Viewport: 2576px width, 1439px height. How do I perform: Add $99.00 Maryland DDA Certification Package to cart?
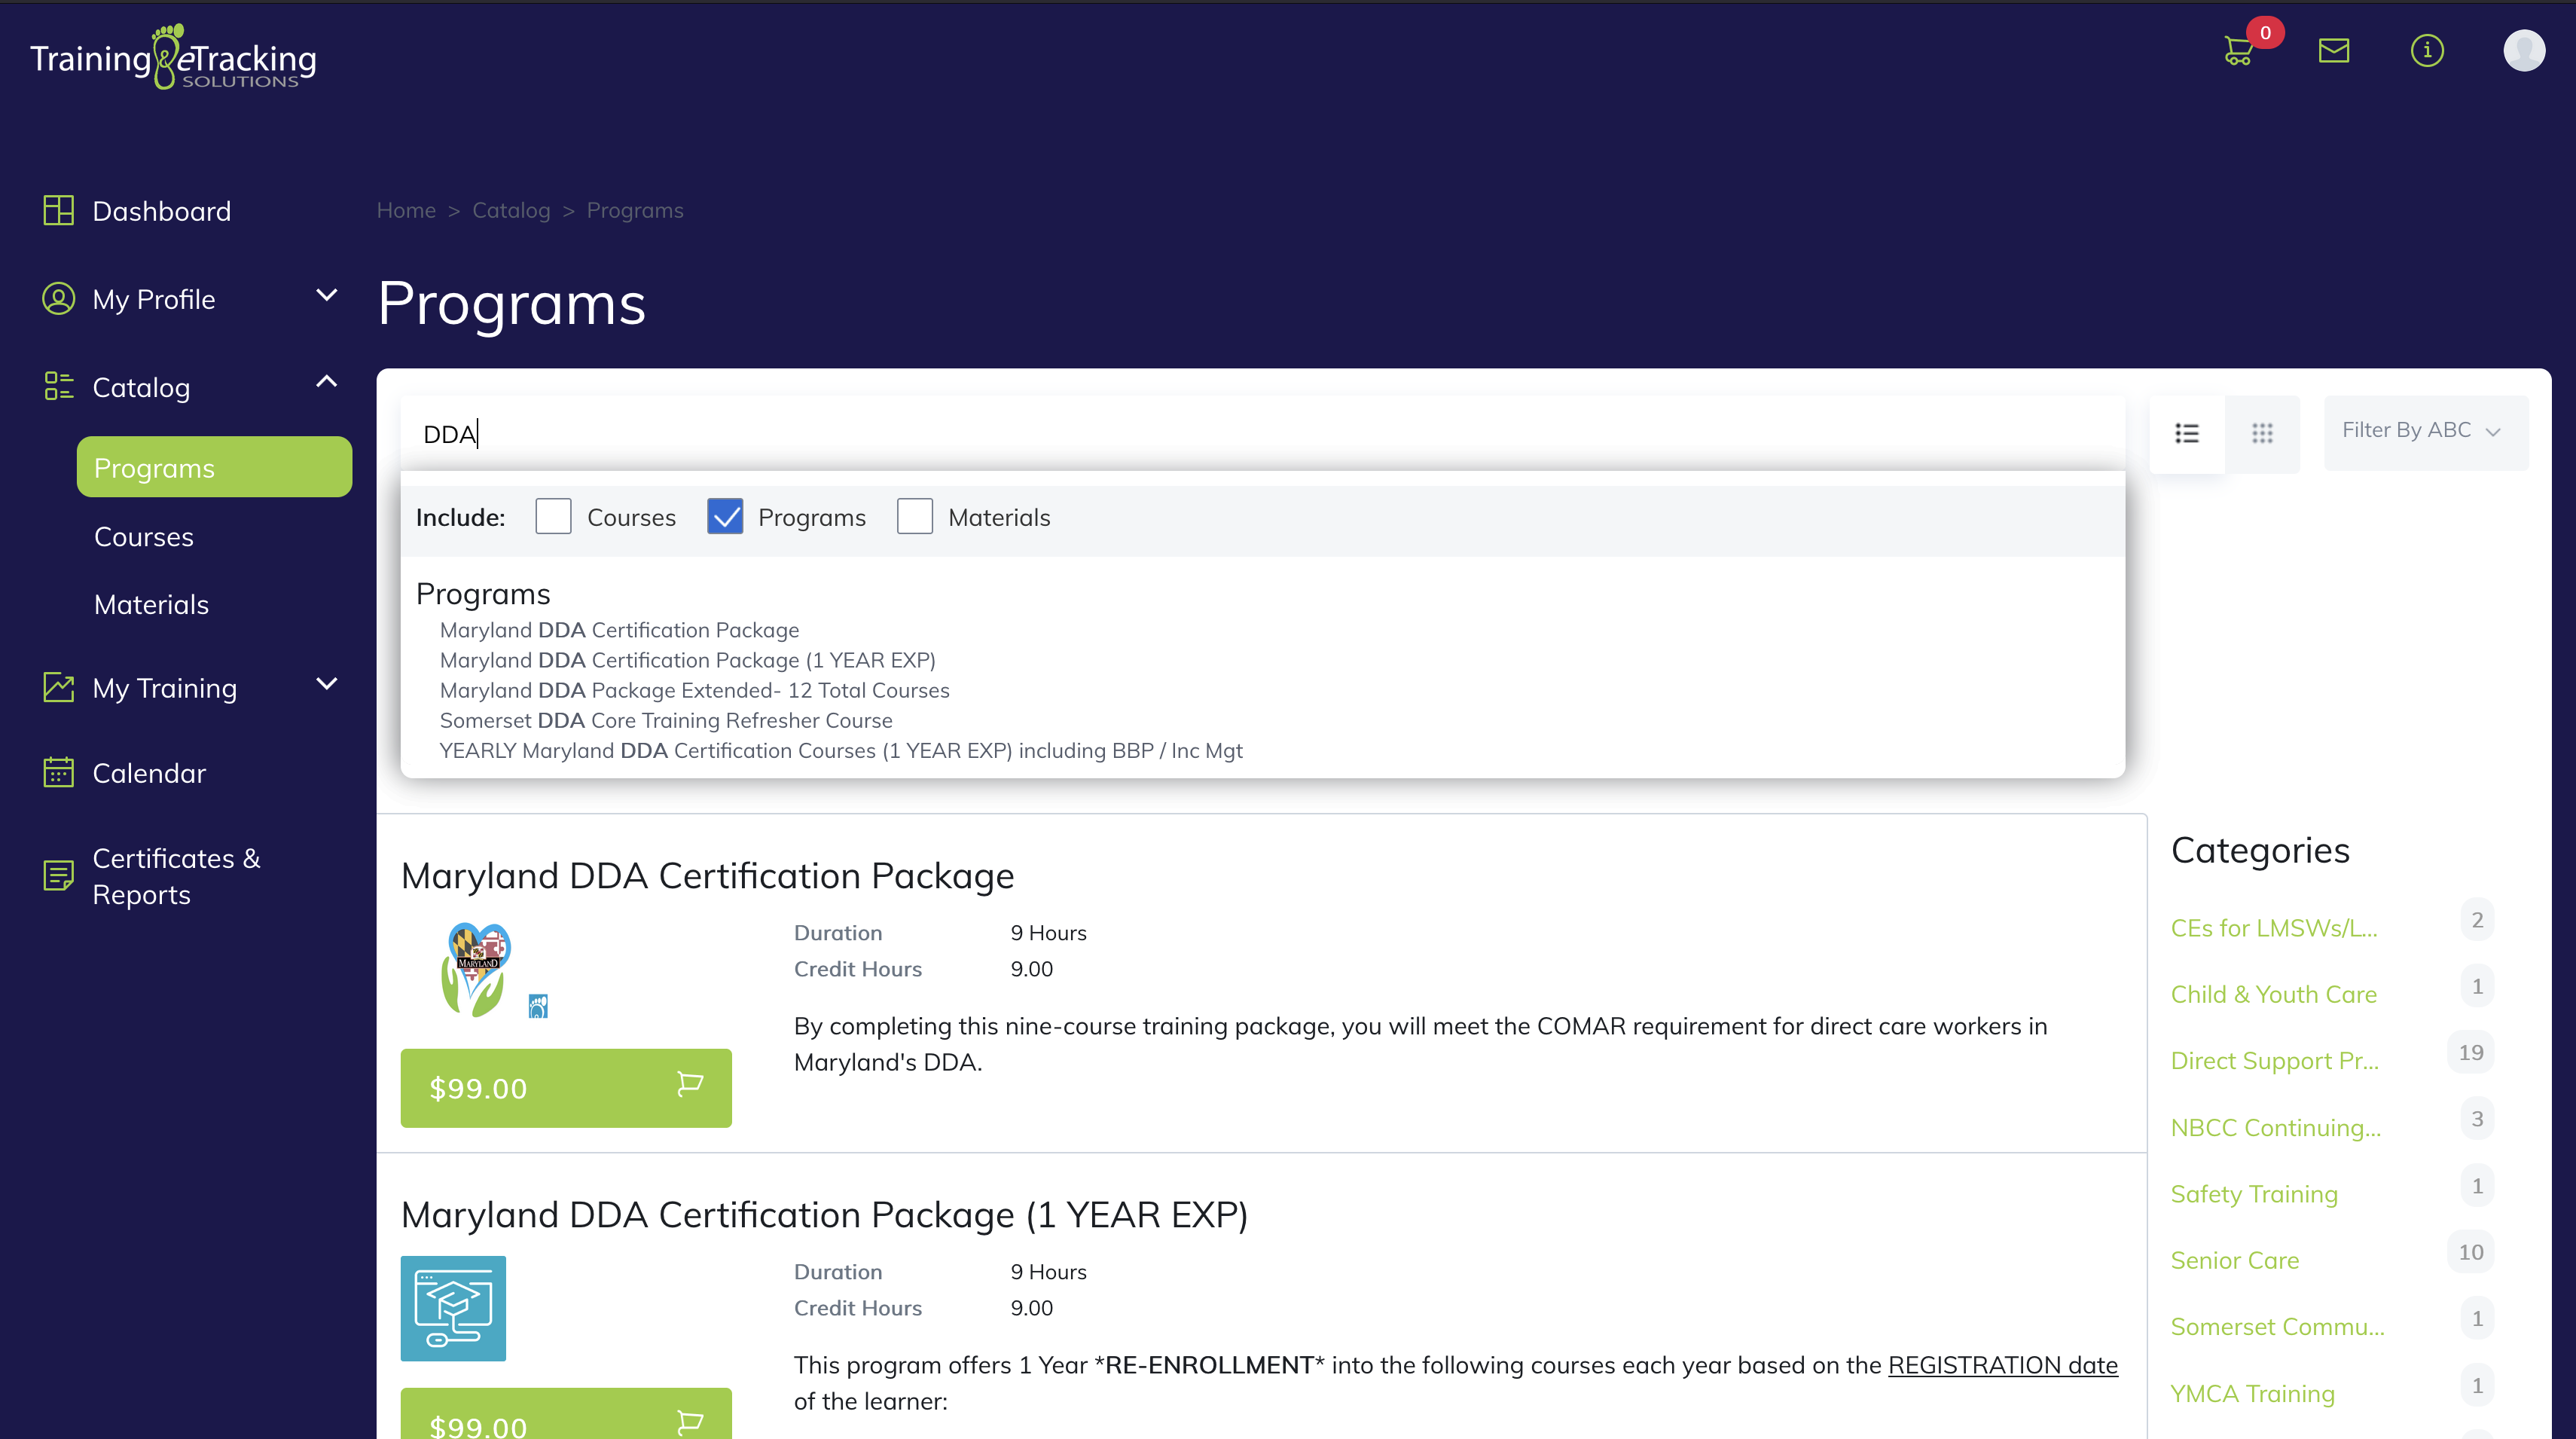(x=566, y=1088)
